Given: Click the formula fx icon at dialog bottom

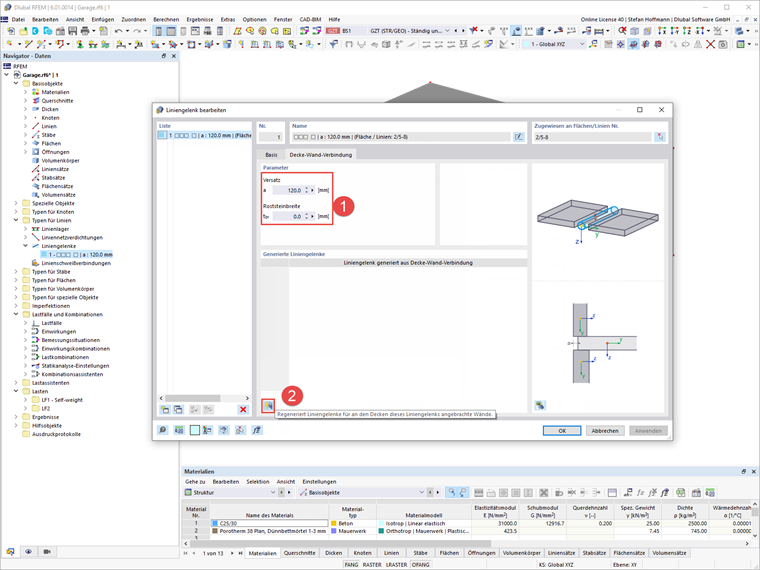Looking at the screenshot, I should pyautogui.click(x=256, y=430).
